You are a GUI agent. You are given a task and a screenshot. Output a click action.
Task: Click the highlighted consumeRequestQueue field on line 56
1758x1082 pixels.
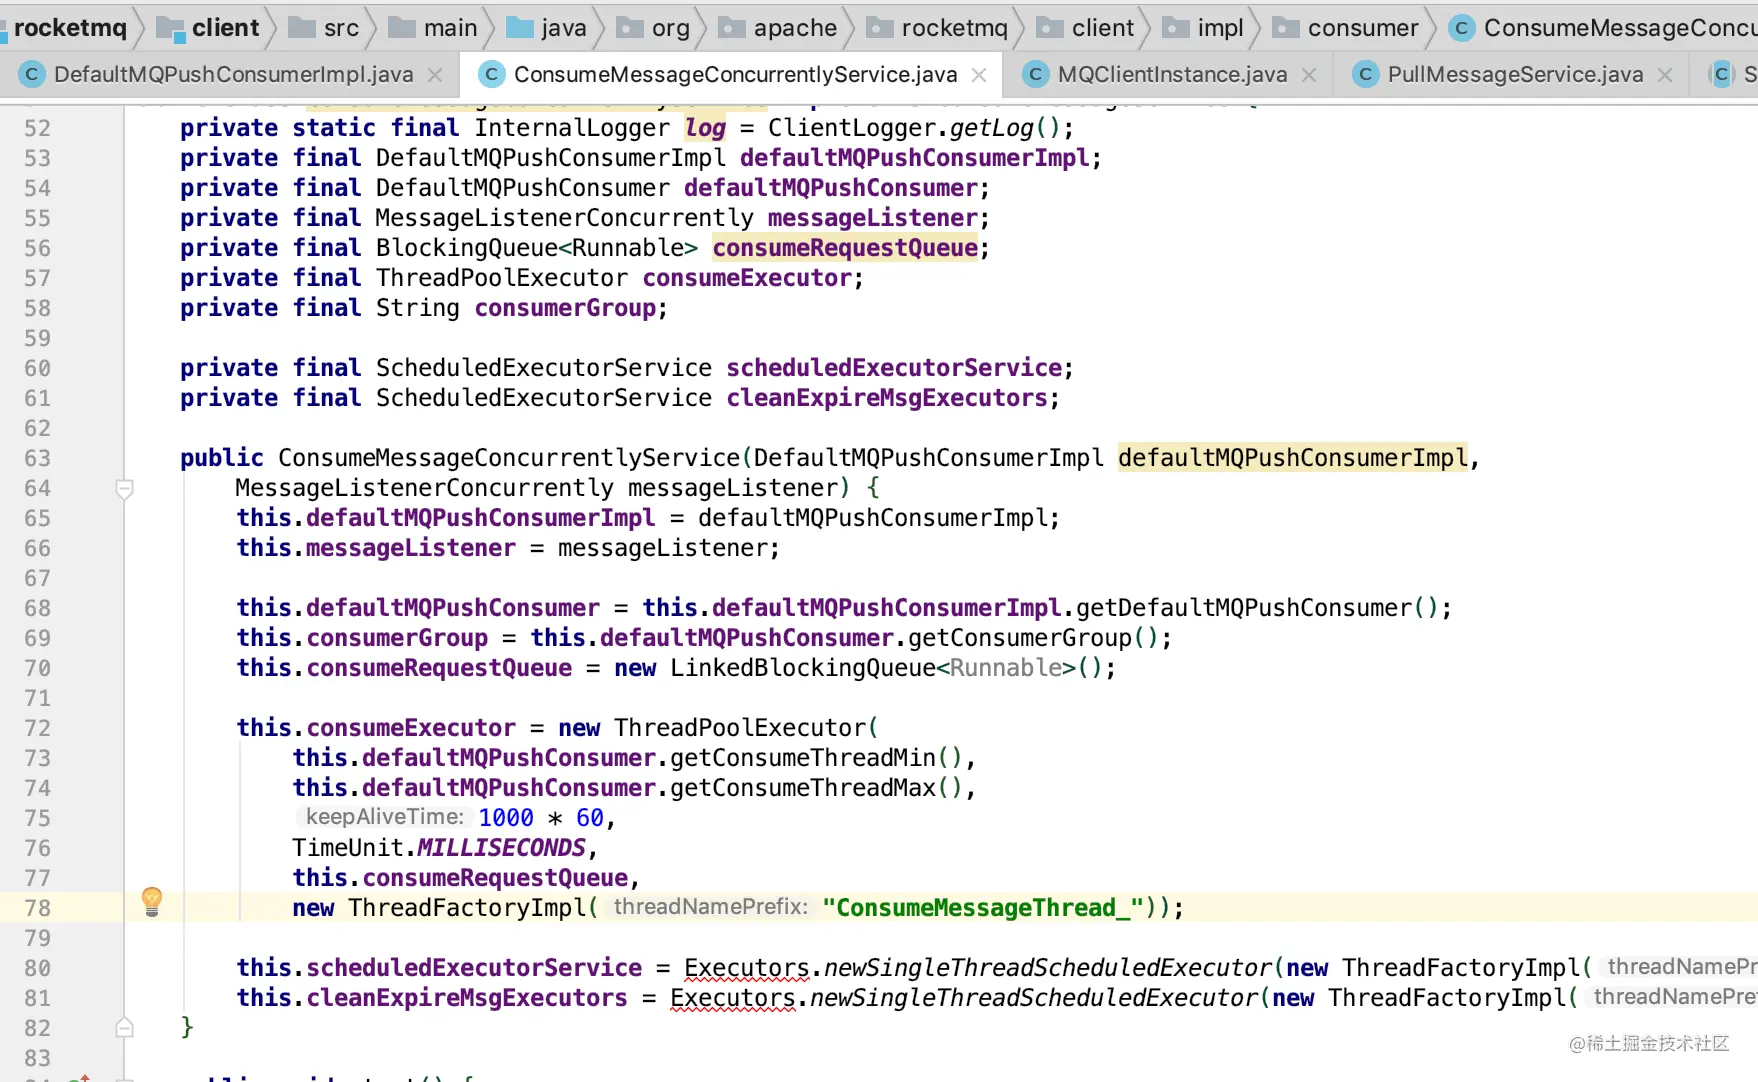pyautogui.click(x=845, y=248)
